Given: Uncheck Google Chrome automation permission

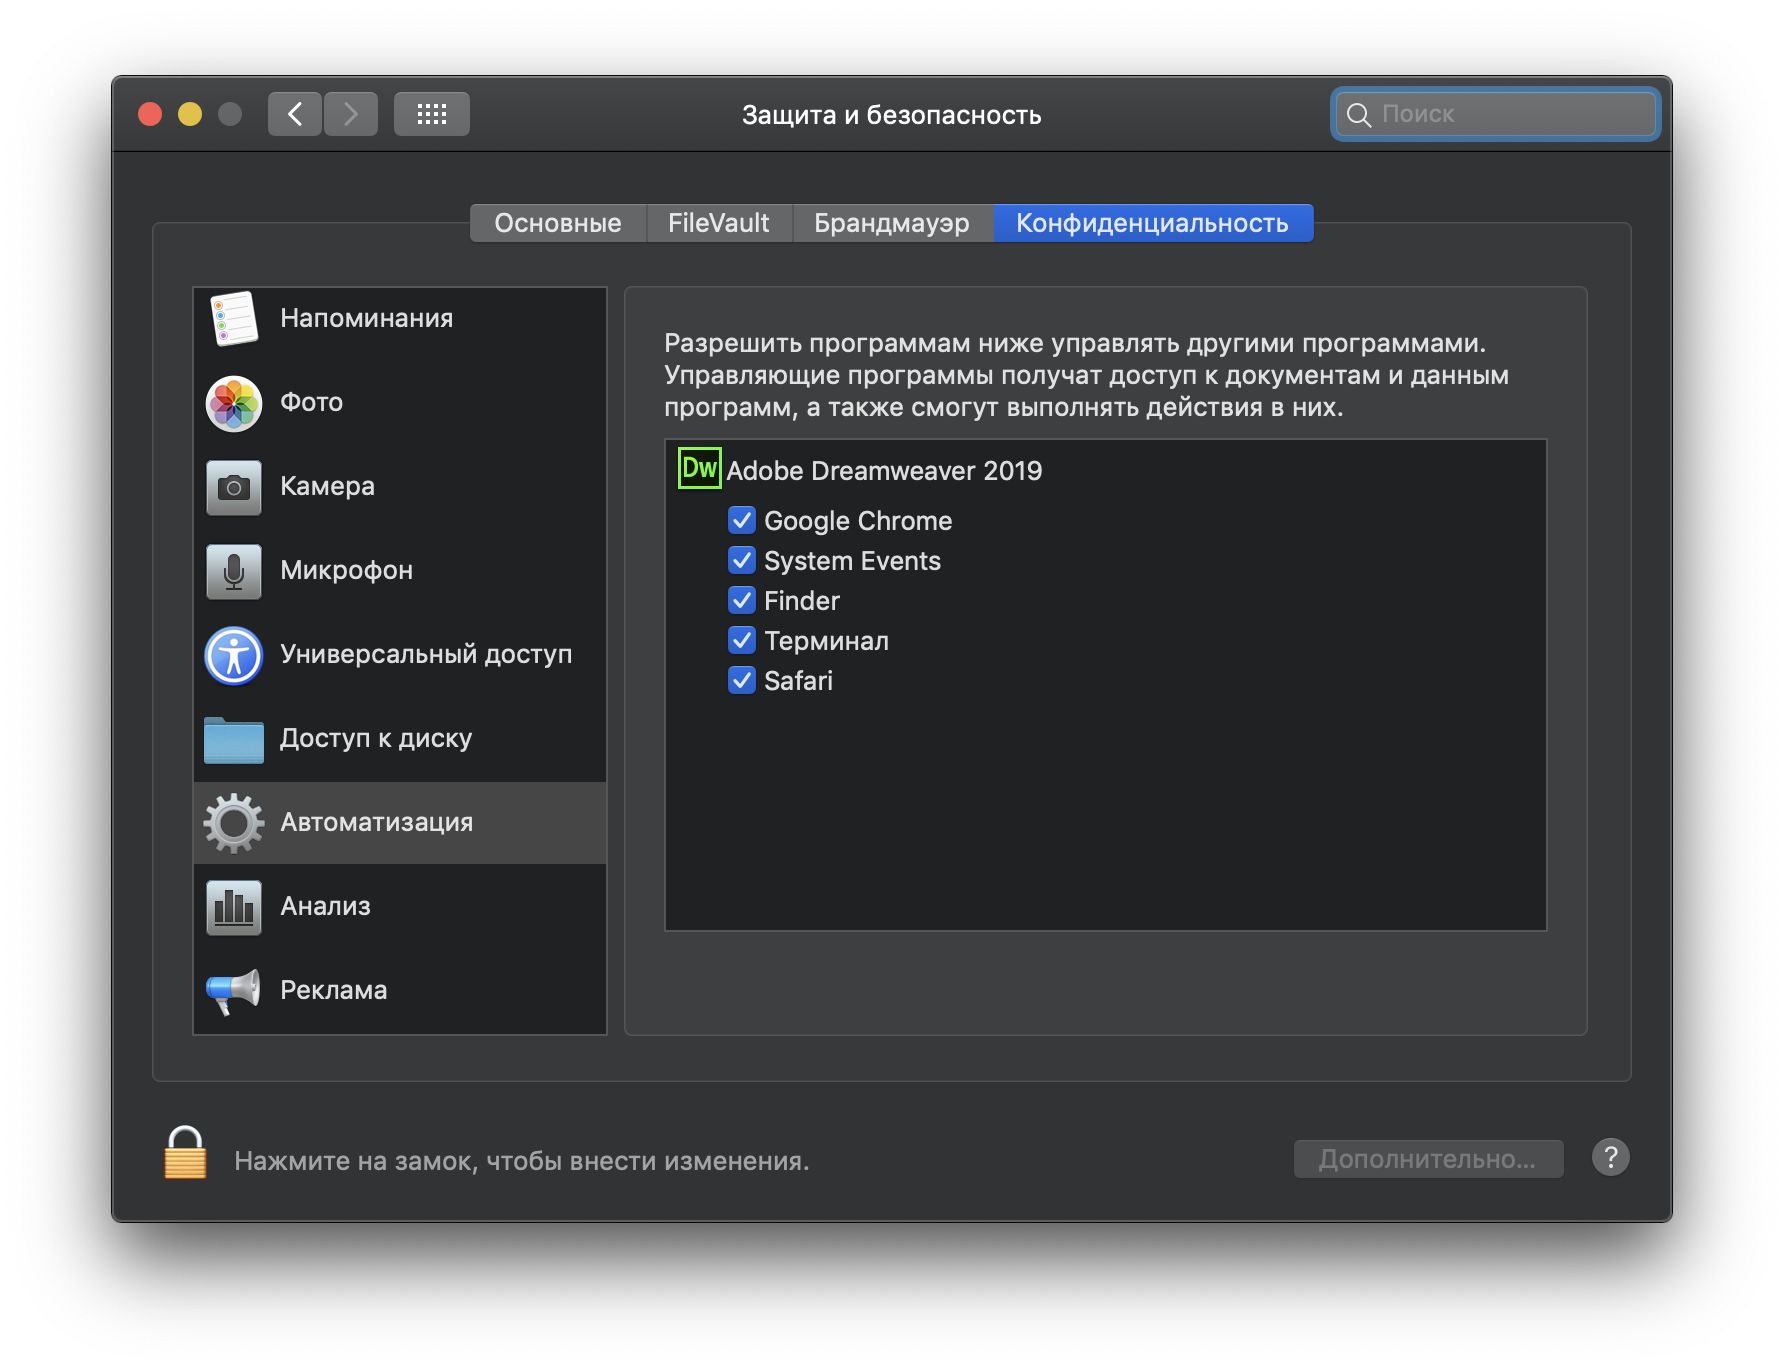Looking at the screenshot, I should (x=742, y=521).
